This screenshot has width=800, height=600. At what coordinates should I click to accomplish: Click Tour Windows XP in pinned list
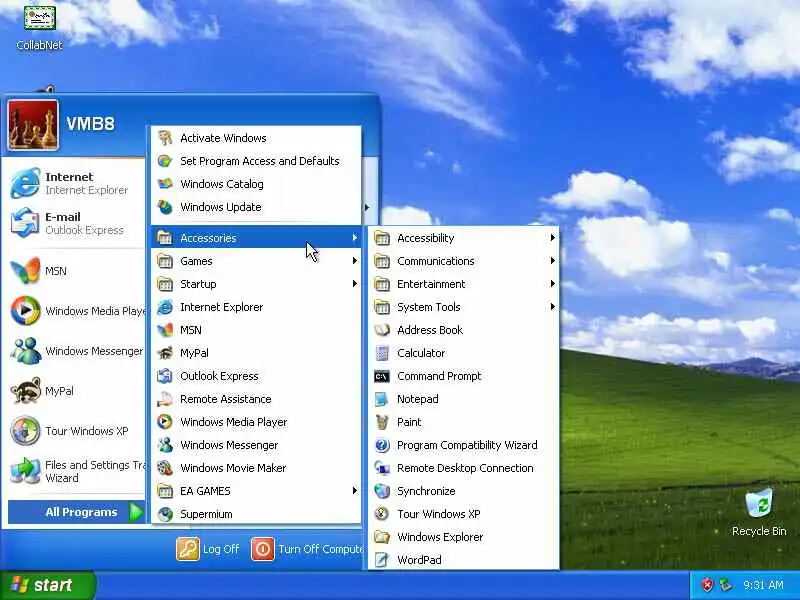74,431
